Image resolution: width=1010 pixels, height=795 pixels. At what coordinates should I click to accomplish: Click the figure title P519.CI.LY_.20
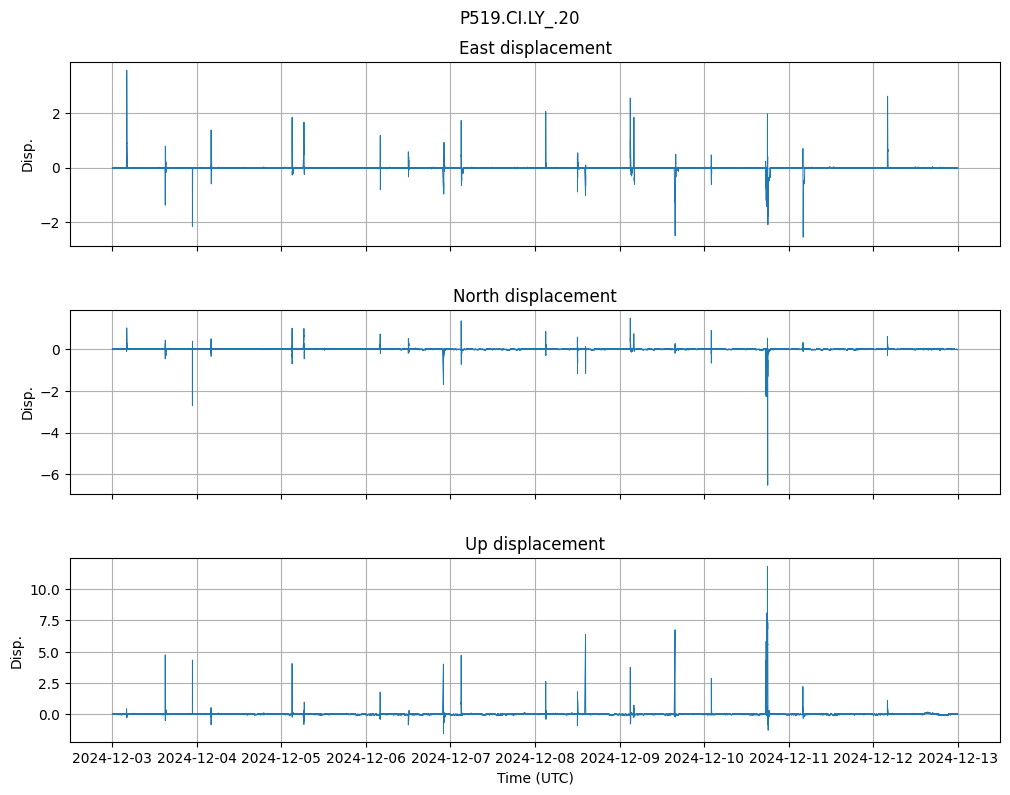point(519,18)
